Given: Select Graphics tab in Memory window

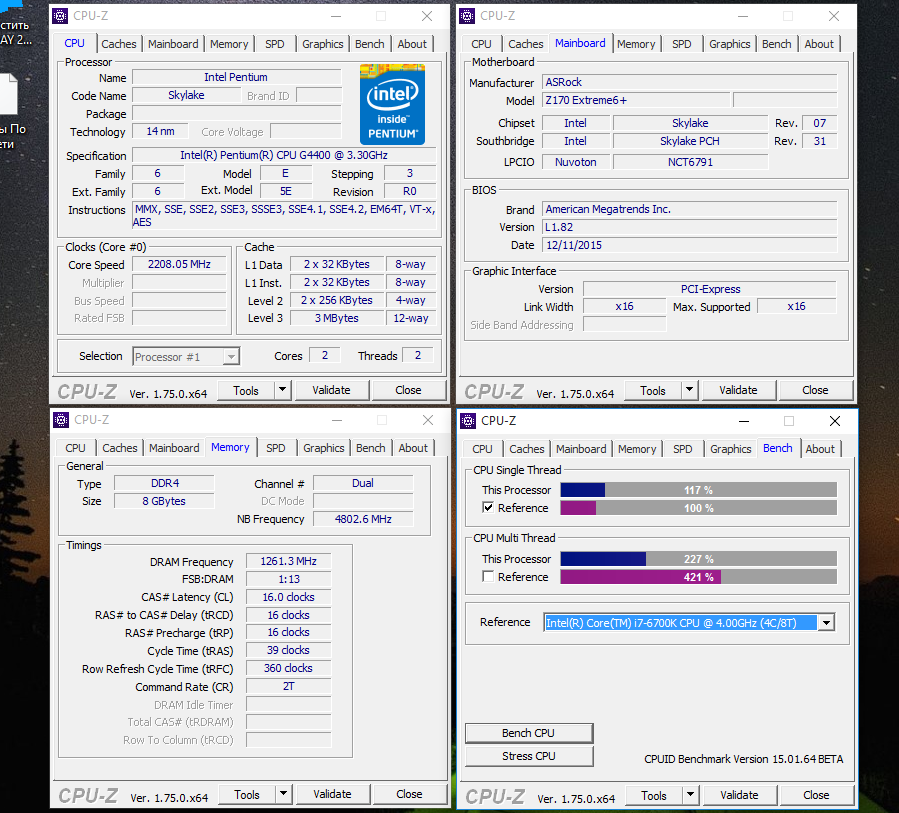Looking at the screenshot, I should coord(323,448).
